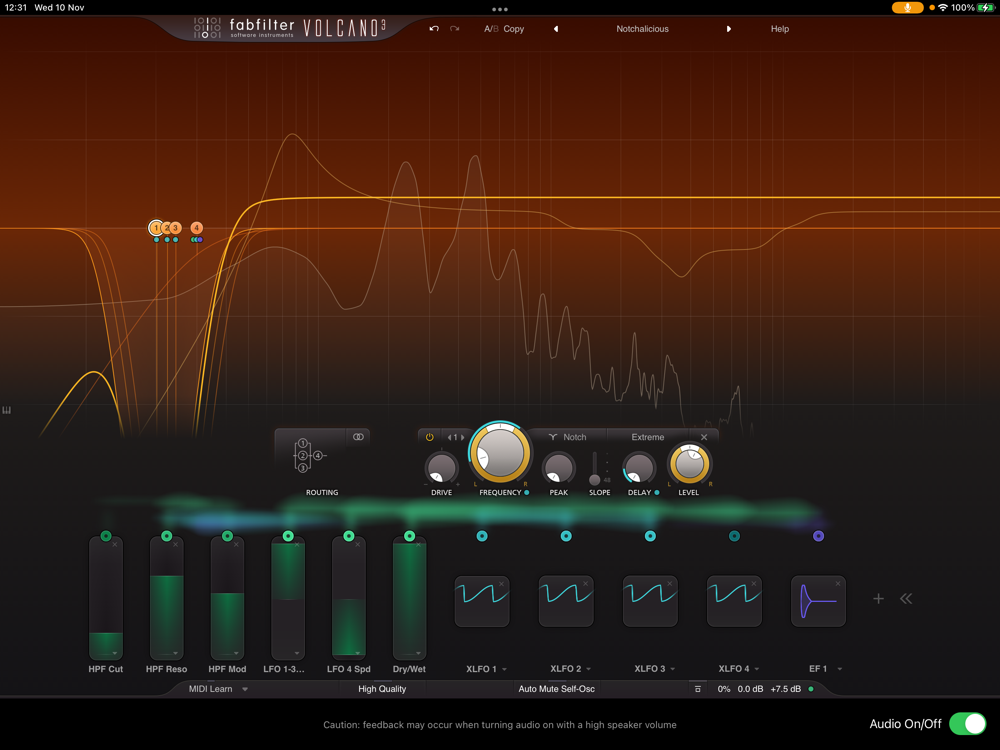Open the Extreme filter style menu
Viewport: 1000px width, 750px height.
tap(647, 437)
